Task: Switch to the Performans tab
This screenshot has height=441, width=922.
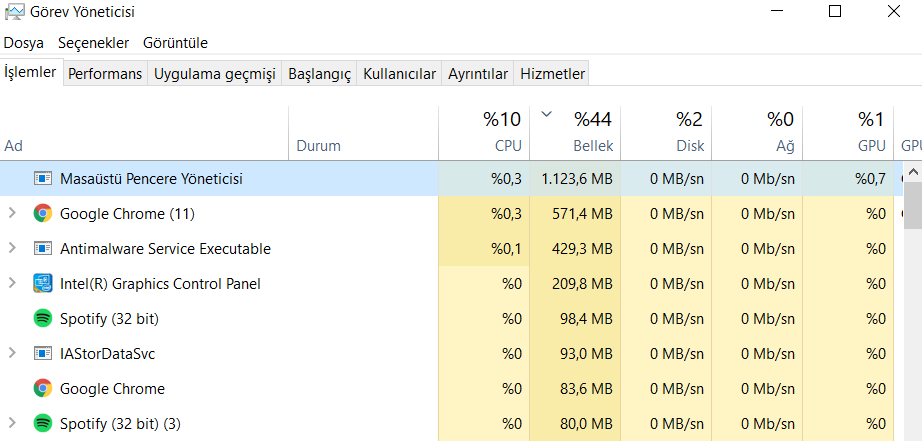Action: coord(105,74)
